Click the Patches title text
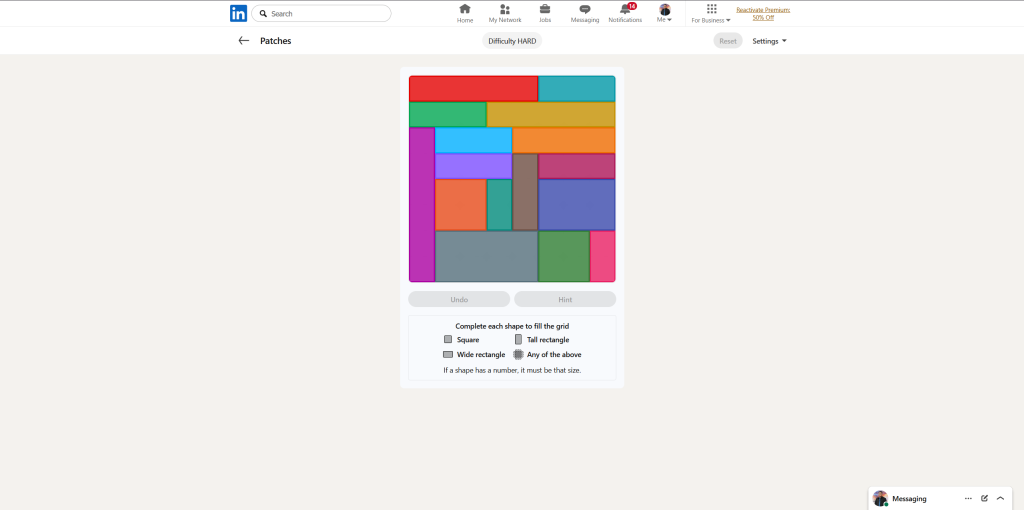 276,41
